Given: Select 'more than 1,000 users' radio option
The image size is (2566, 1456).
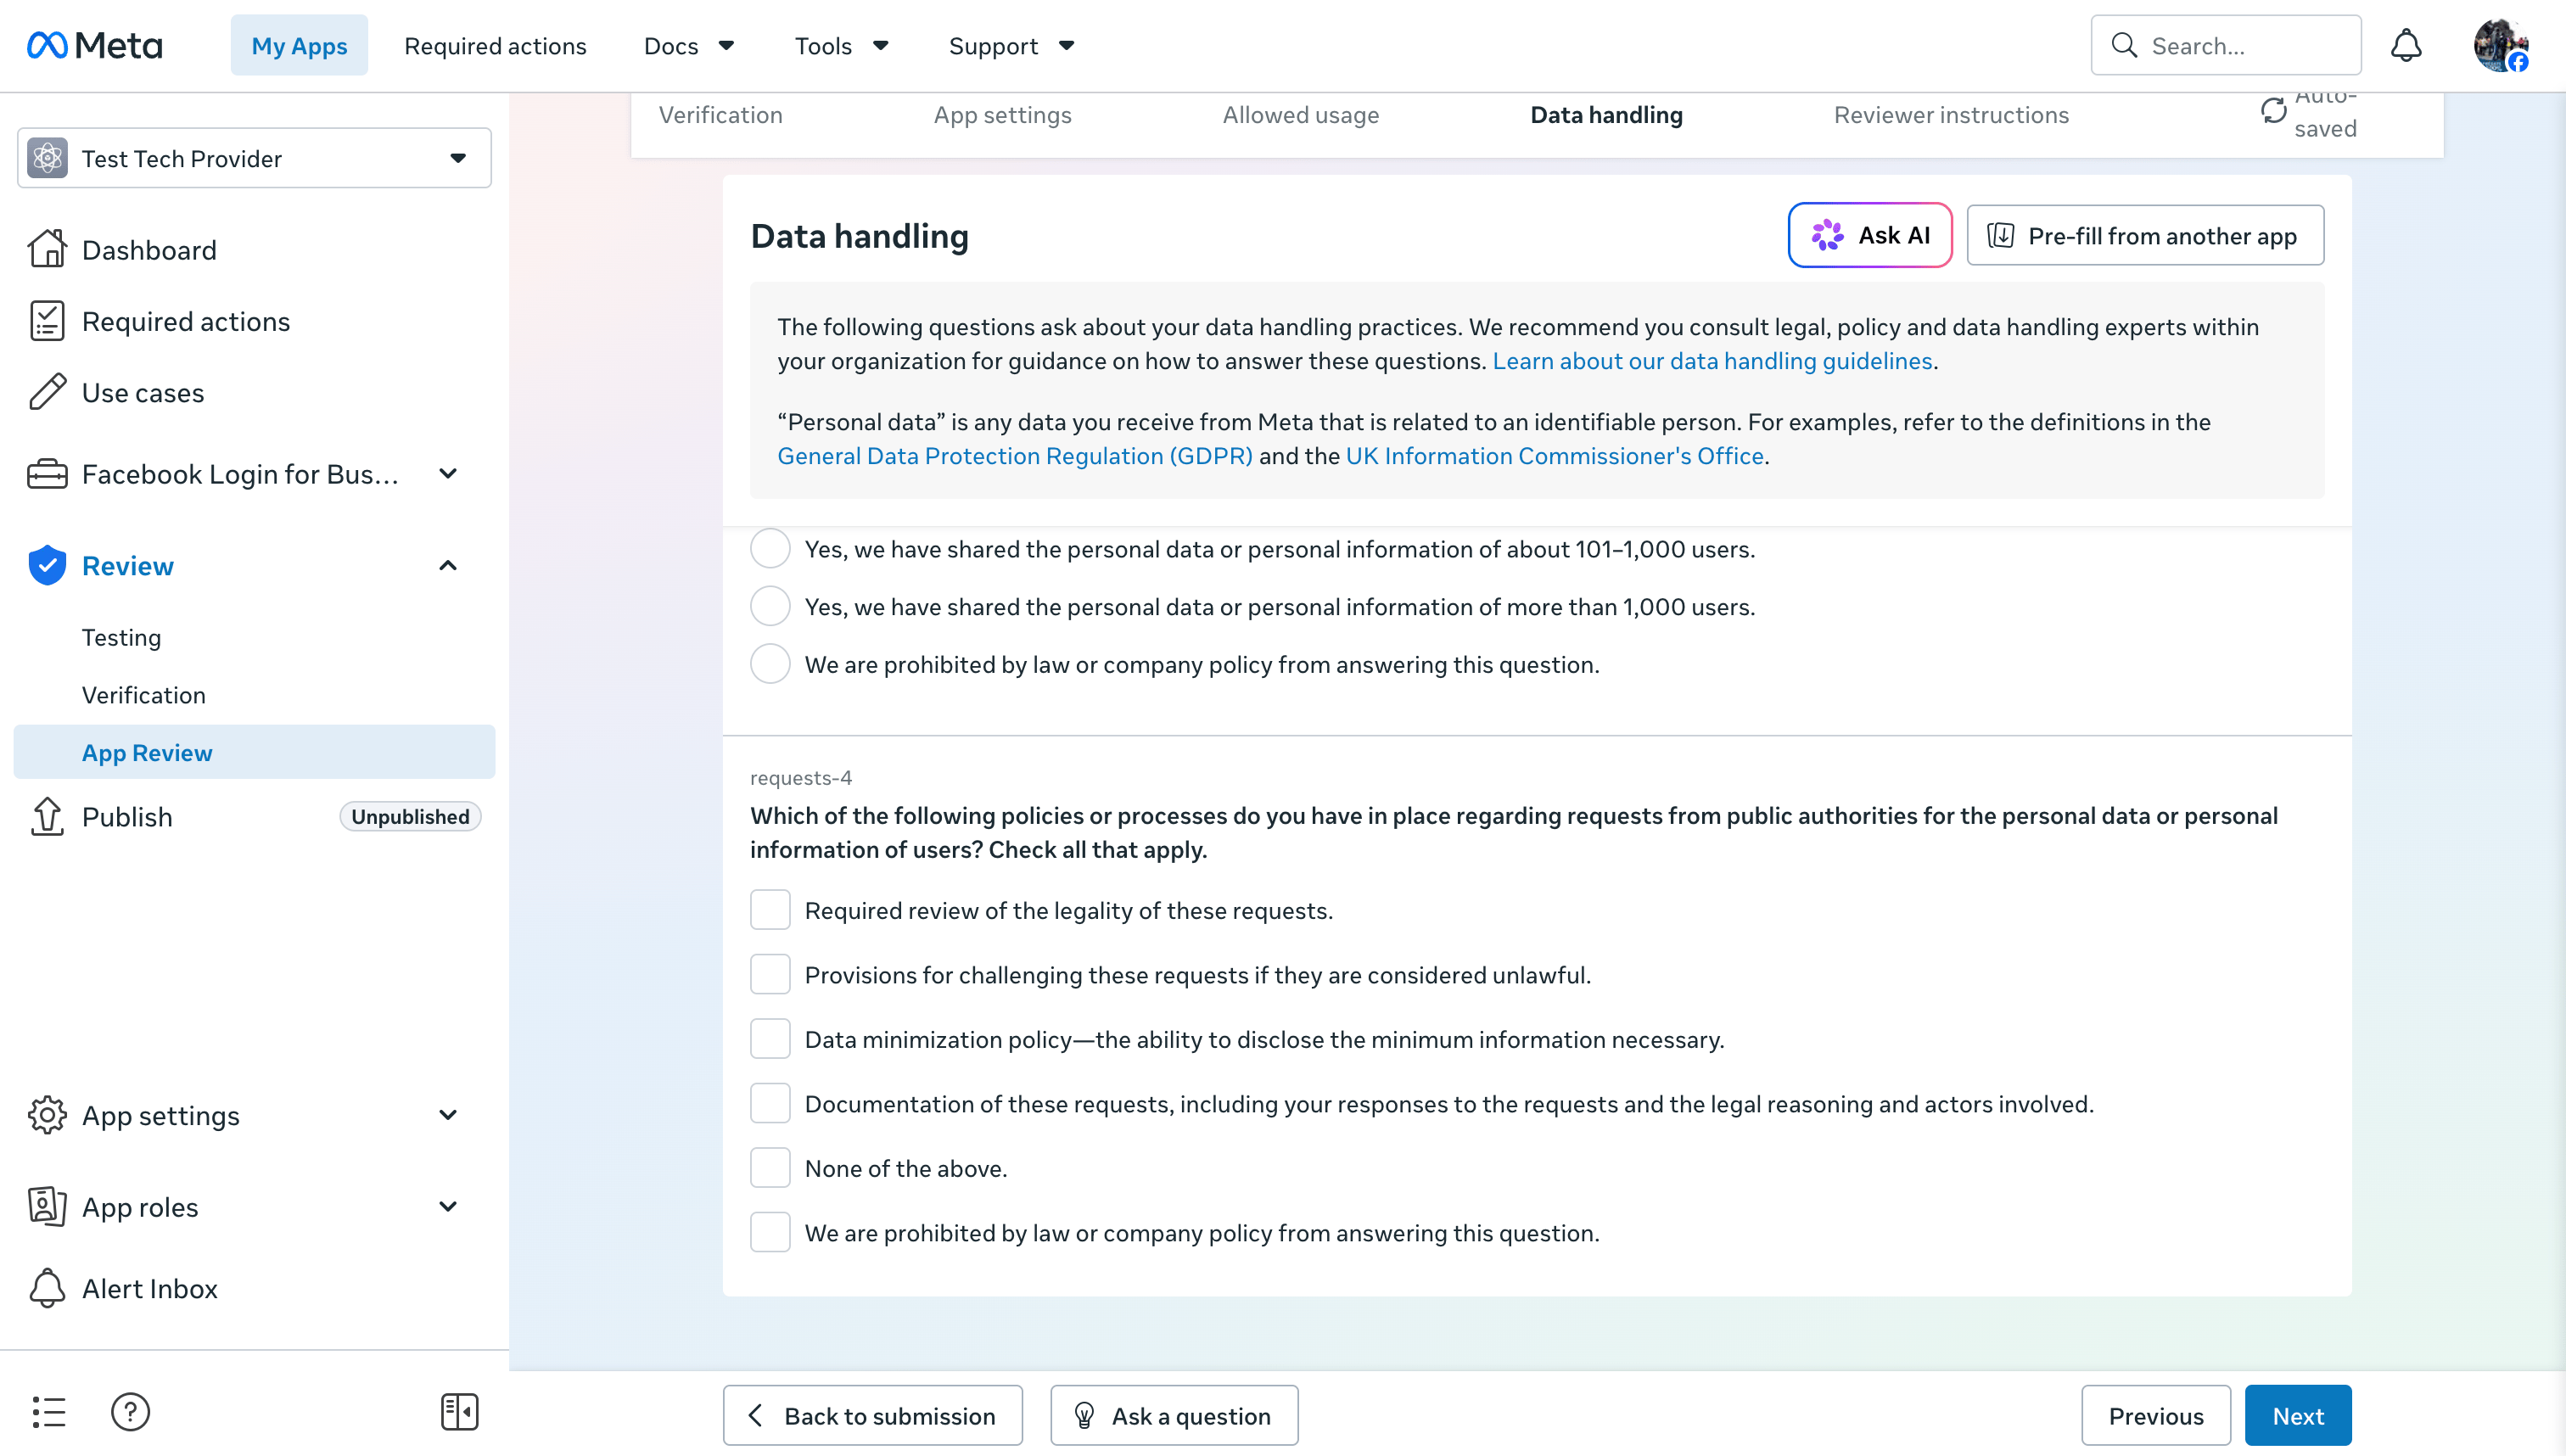Looking at the screenshot, I should 770,606.
